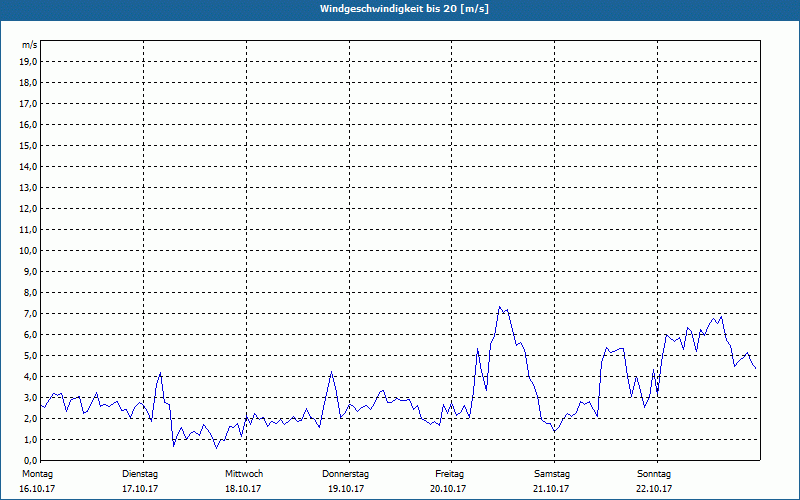Click the highest wind peak on Freitag

(499, 307)
